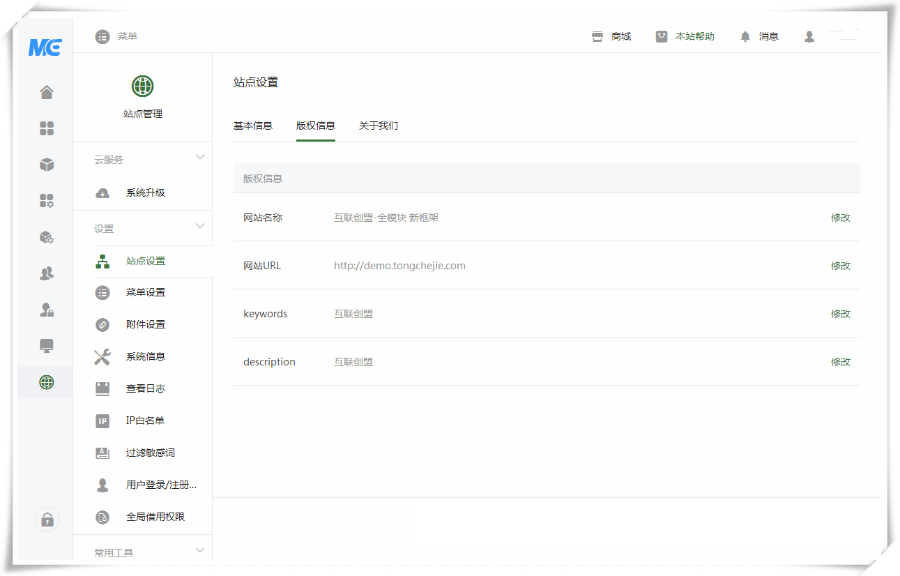This screenshot has height=576, width=900.
Task: Switch to the 基本信息 tab
Action: [x=252, y=126]
